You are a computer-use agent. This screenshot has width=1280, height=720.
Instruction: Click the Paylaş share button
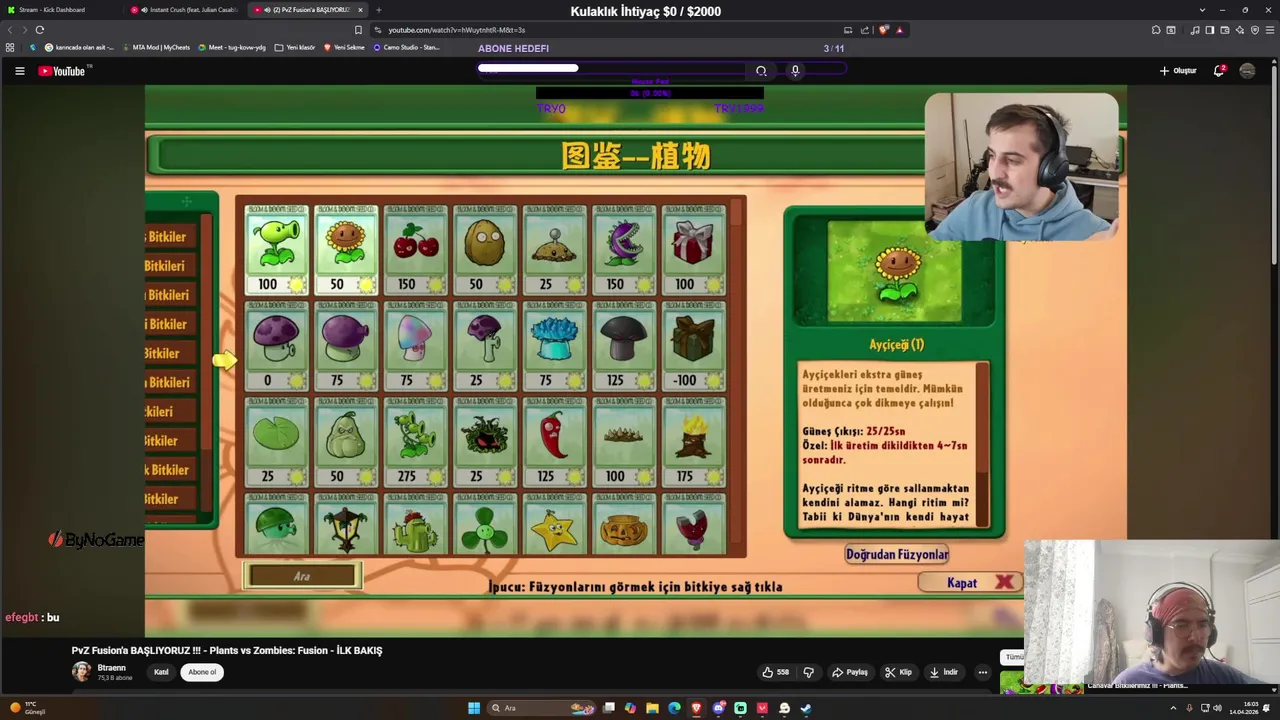[x=850, y=672]
